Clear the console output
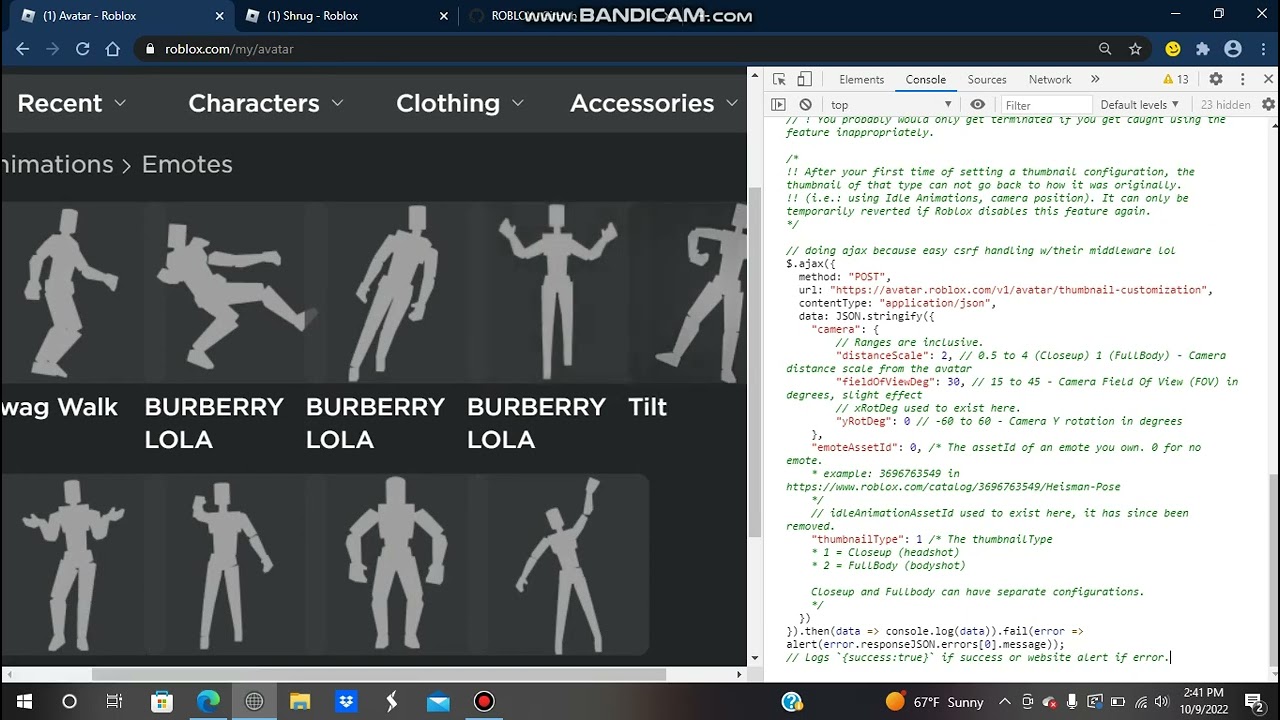The height and width of the screenshot is (720, 1280). pyautogui.click(x=806, y=105)
